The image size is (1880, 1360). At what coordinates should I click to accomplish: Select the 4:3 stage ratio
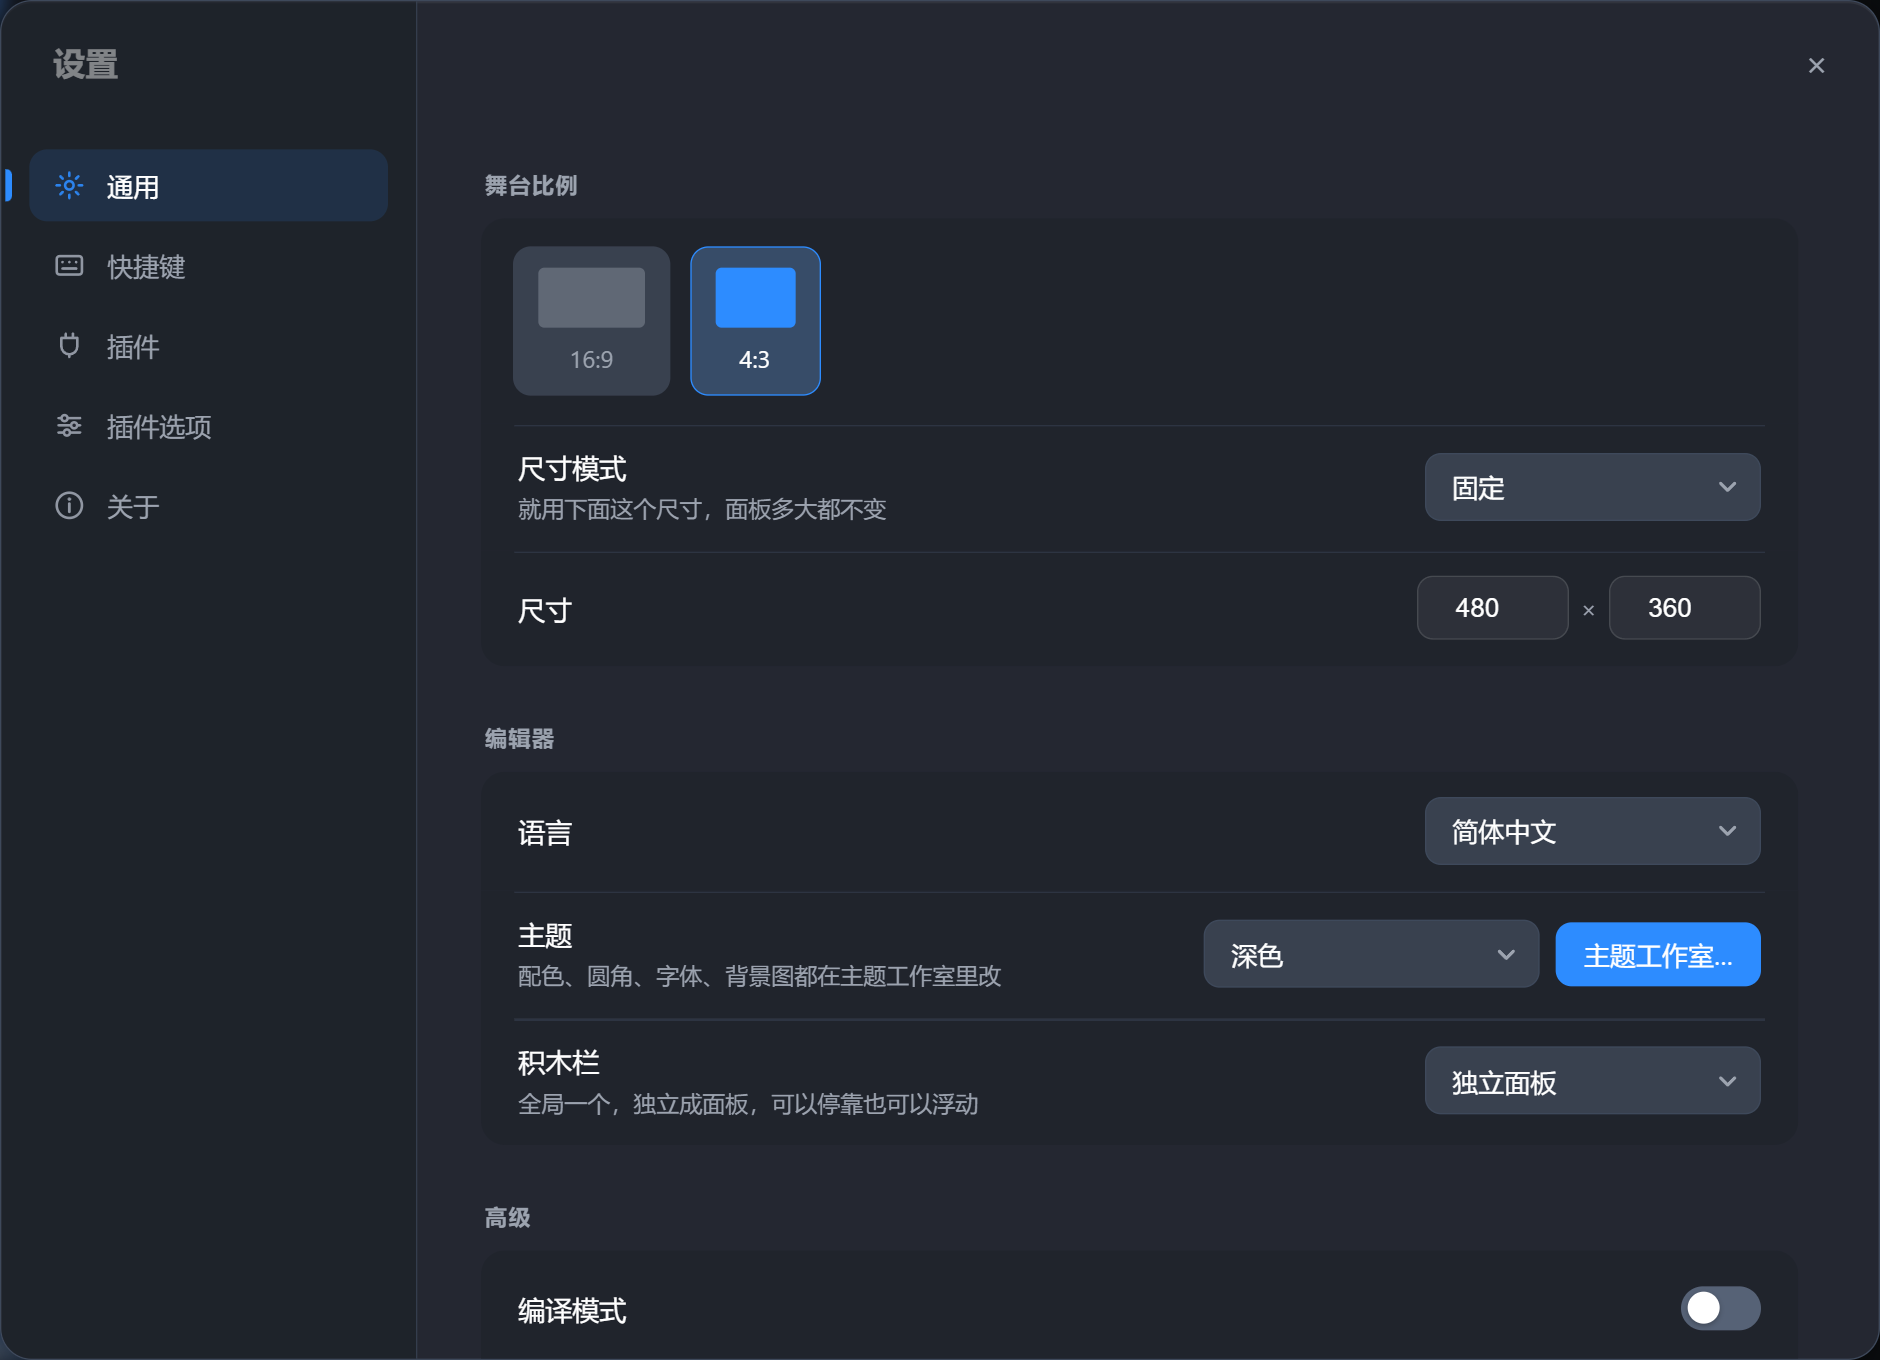click(x=755, y=321)
